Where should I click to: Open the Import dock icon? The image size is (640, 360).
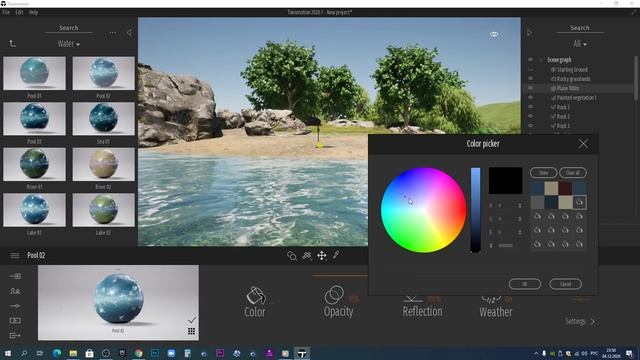tap(15, 276)
